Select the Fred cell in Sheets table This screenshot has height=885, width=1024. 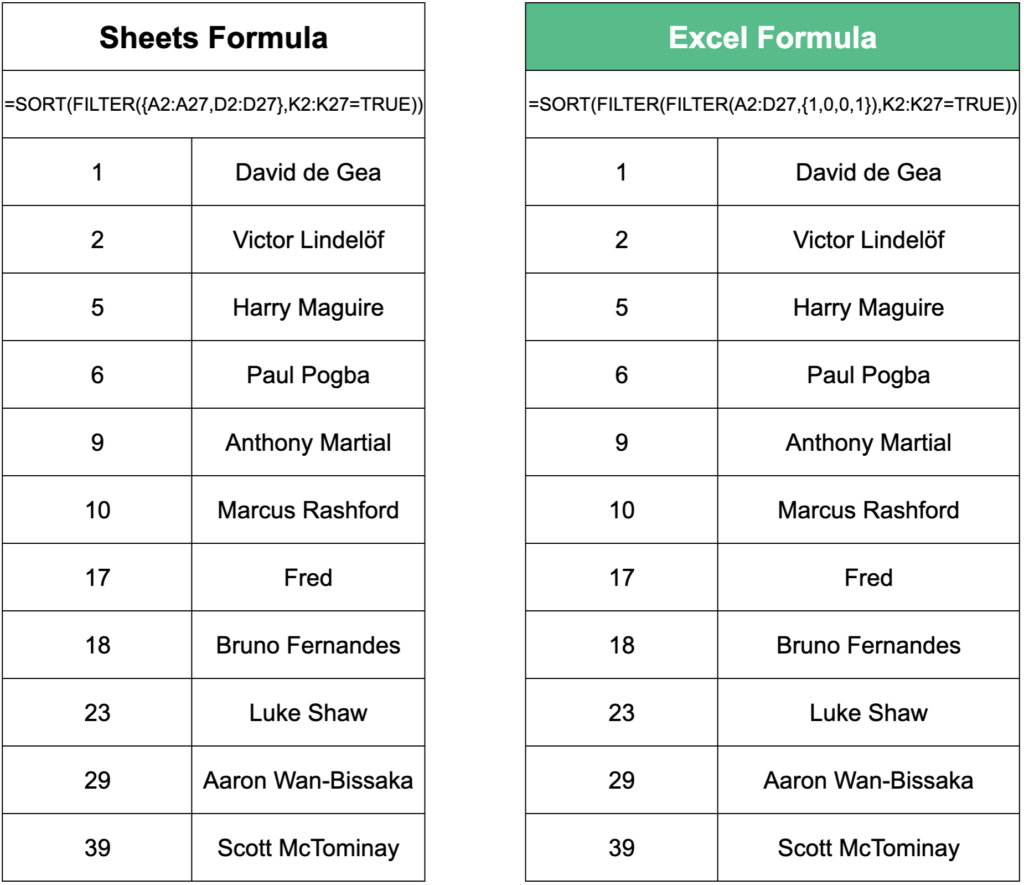[308, 577]
